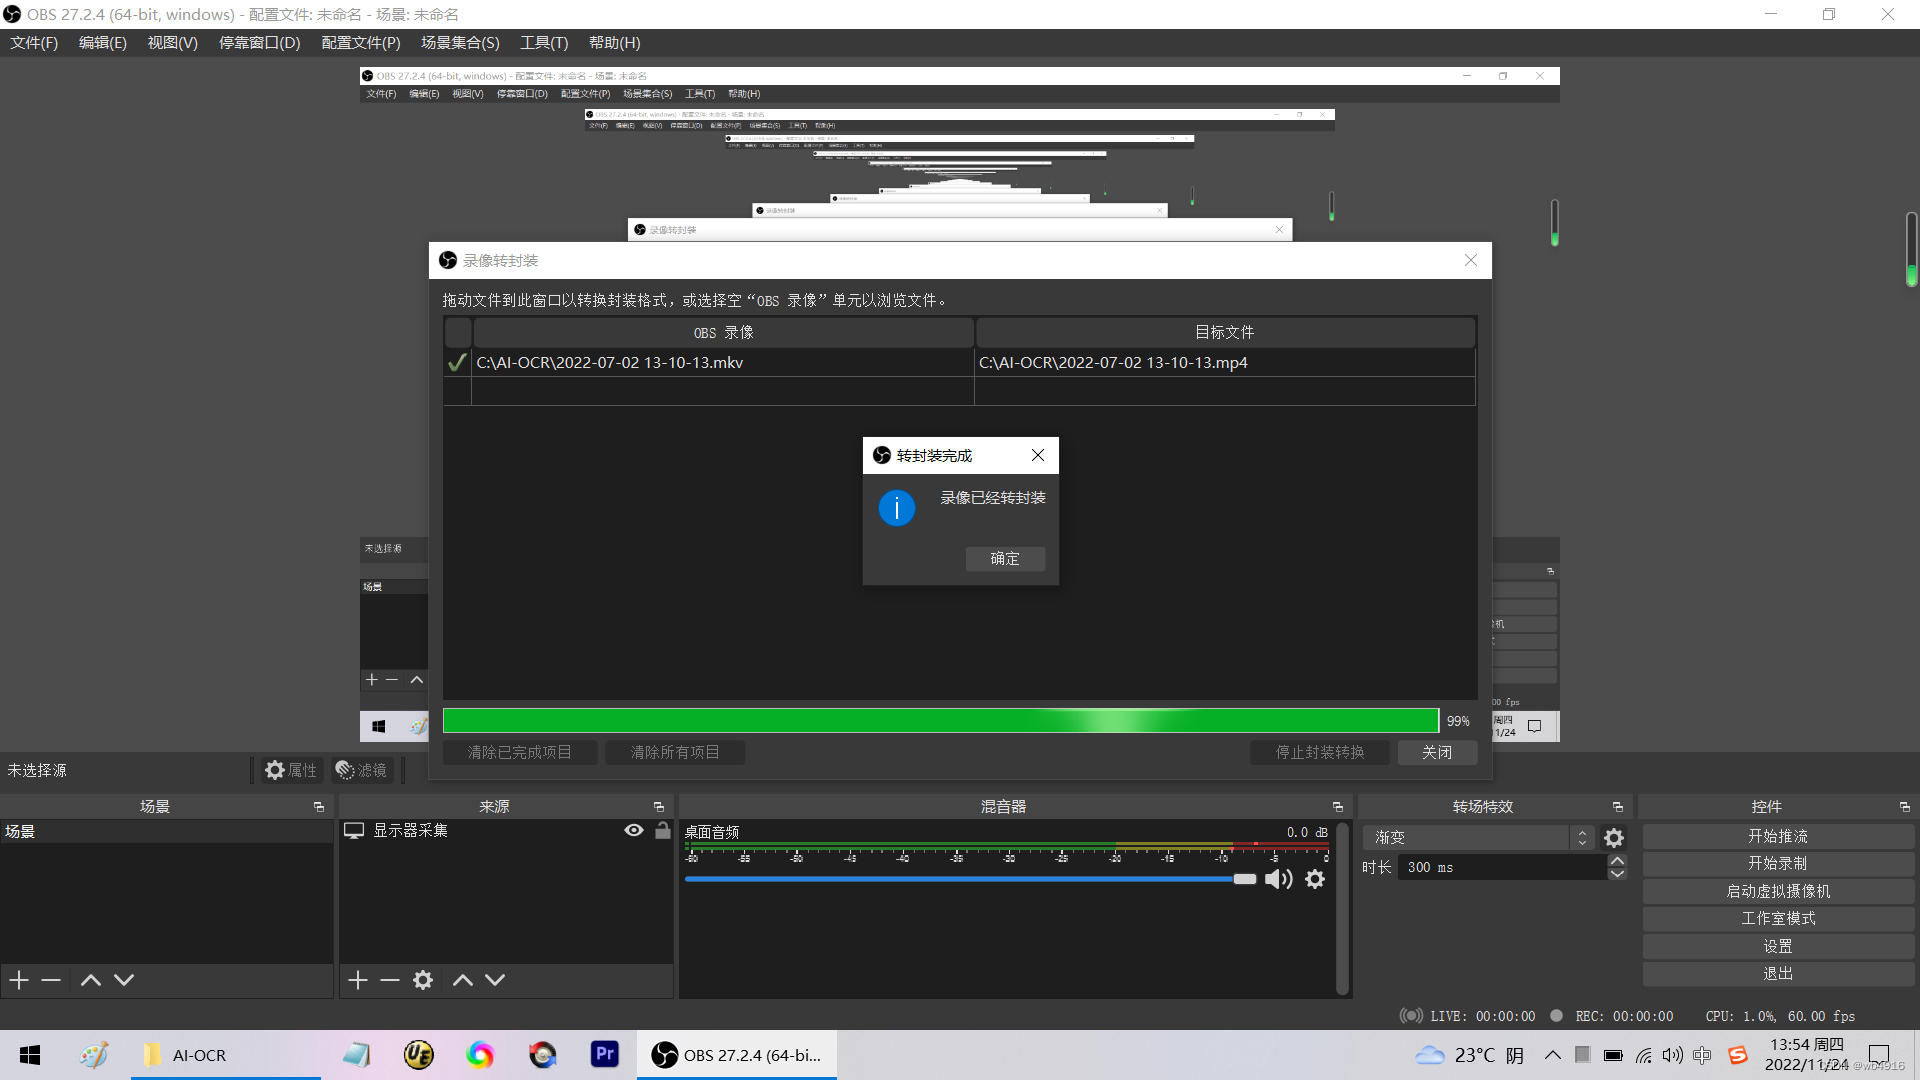1920x1080 pixels.
Task: Open the 渐变 transition dropdown
Action: (1480, 837)
